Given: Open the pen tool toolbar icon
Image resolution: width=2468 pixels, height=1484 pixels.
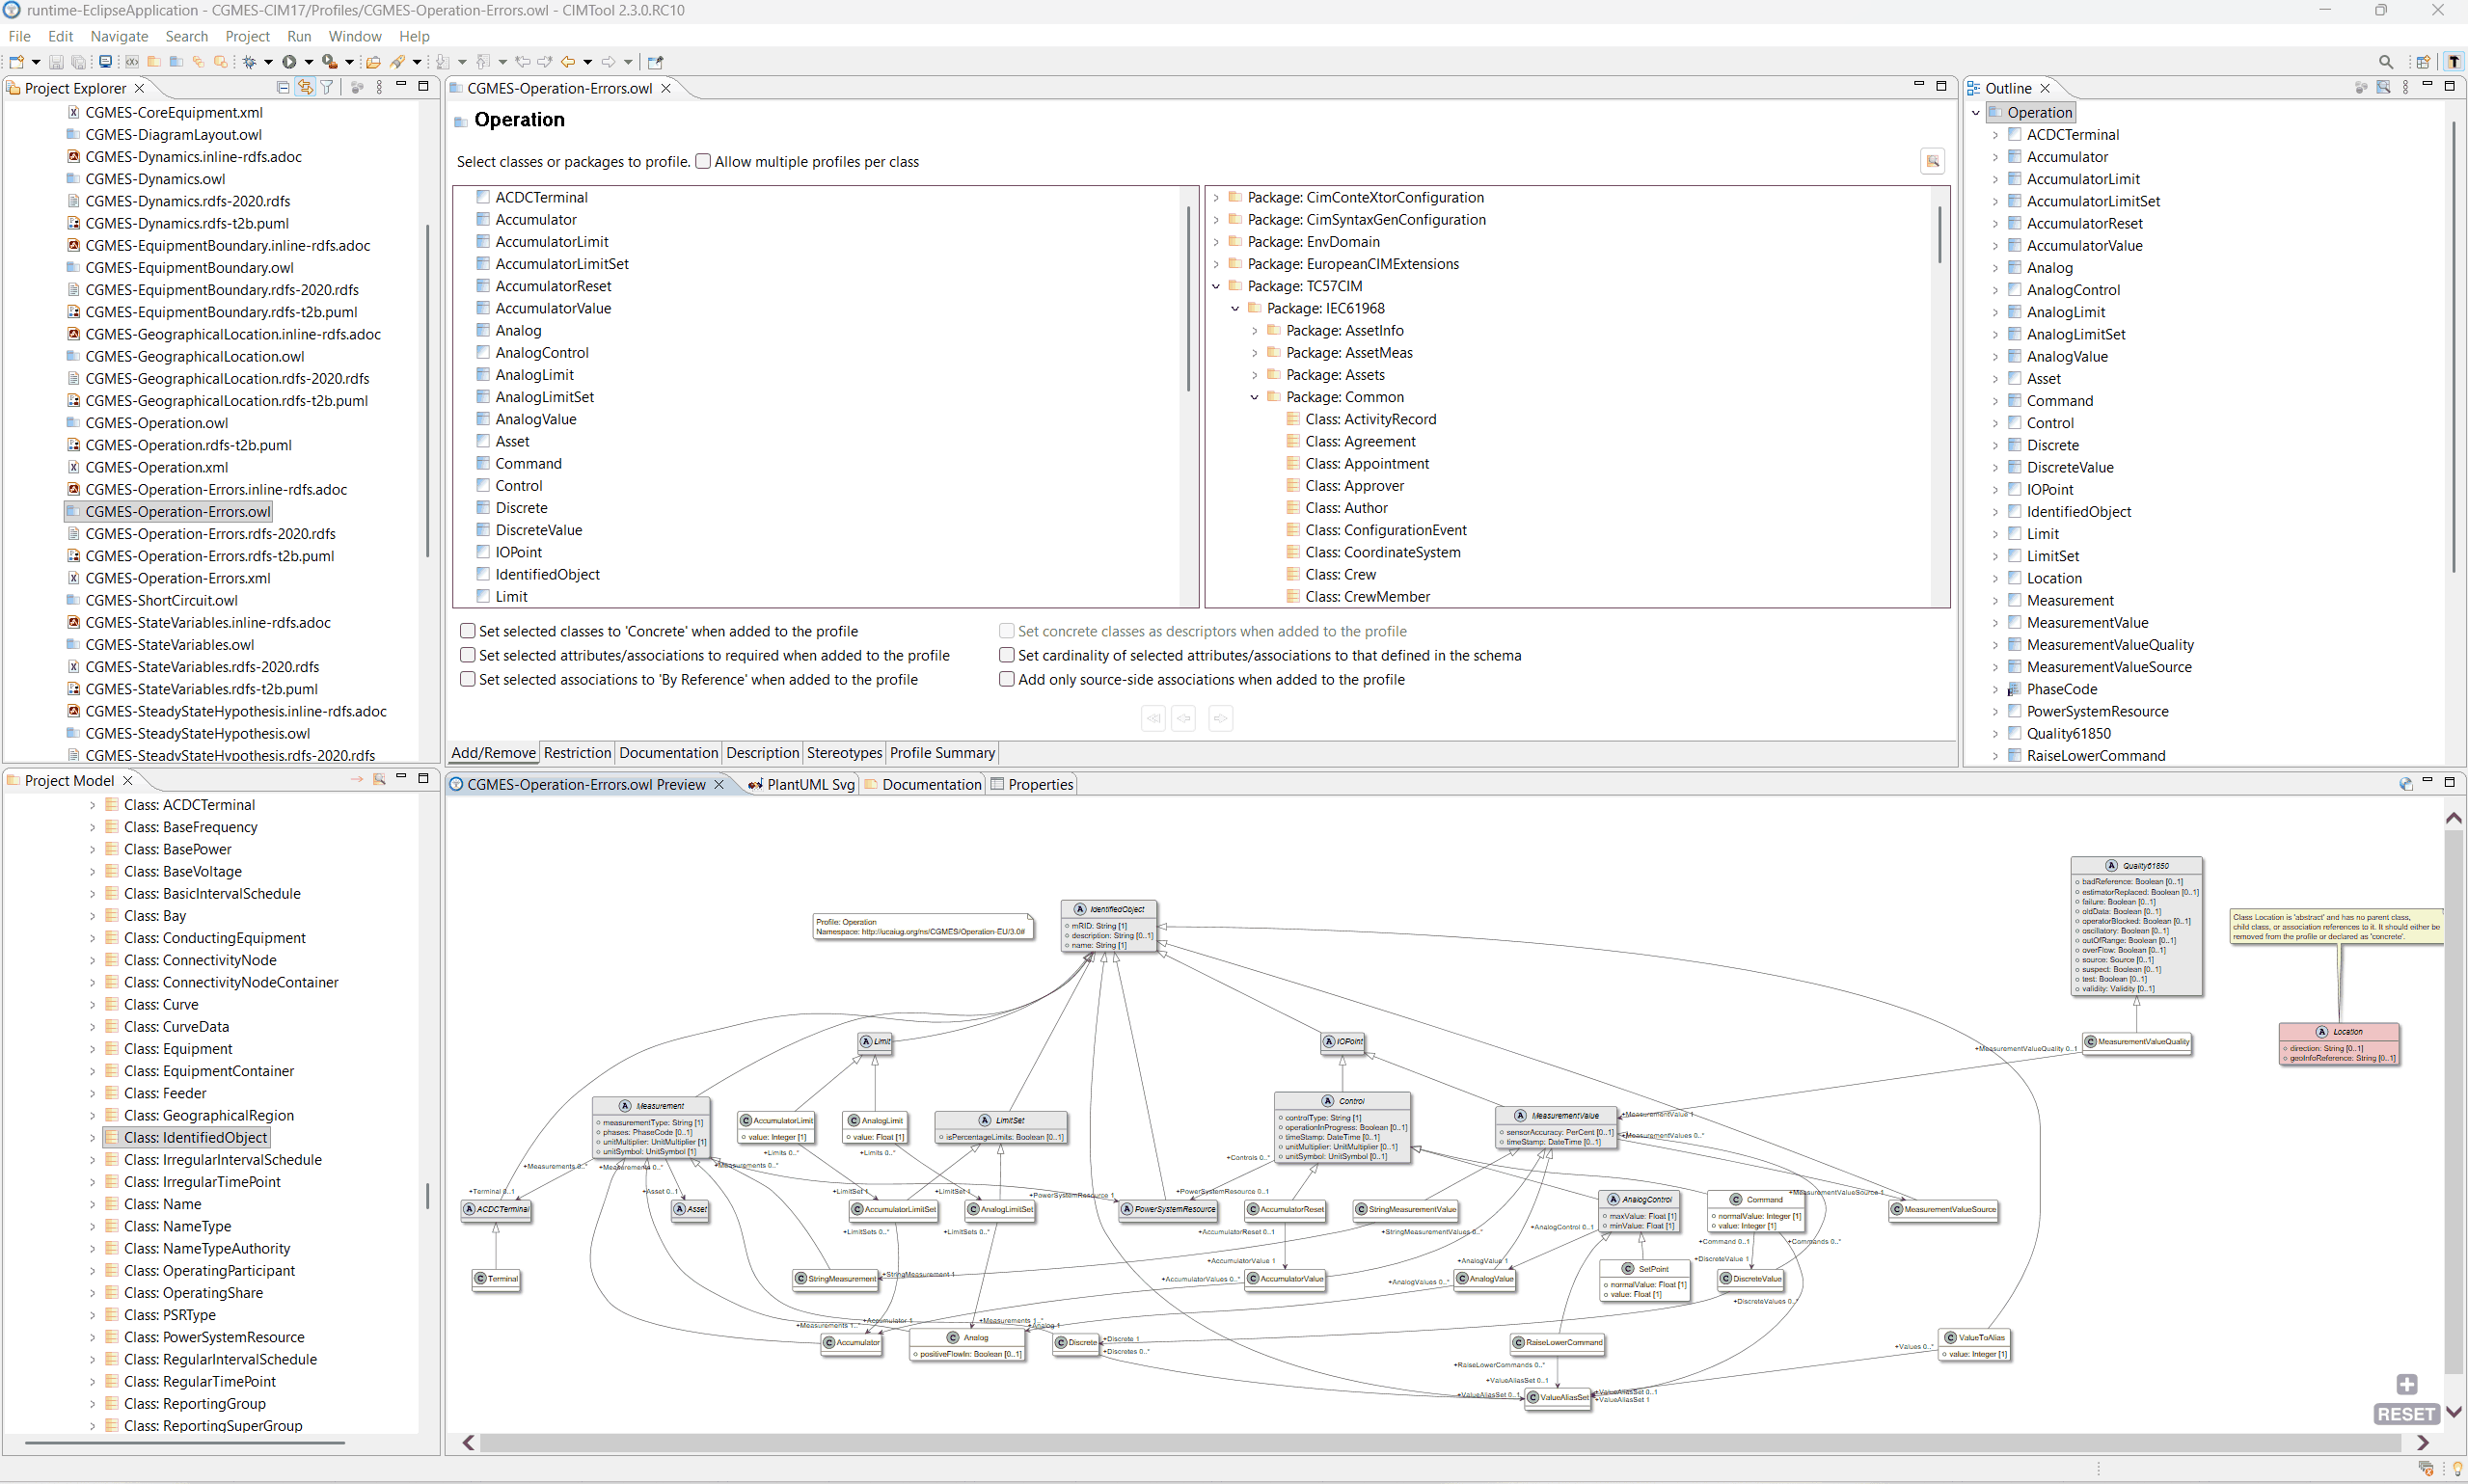Looking at the screenshot, I should [x=398, y=62].
